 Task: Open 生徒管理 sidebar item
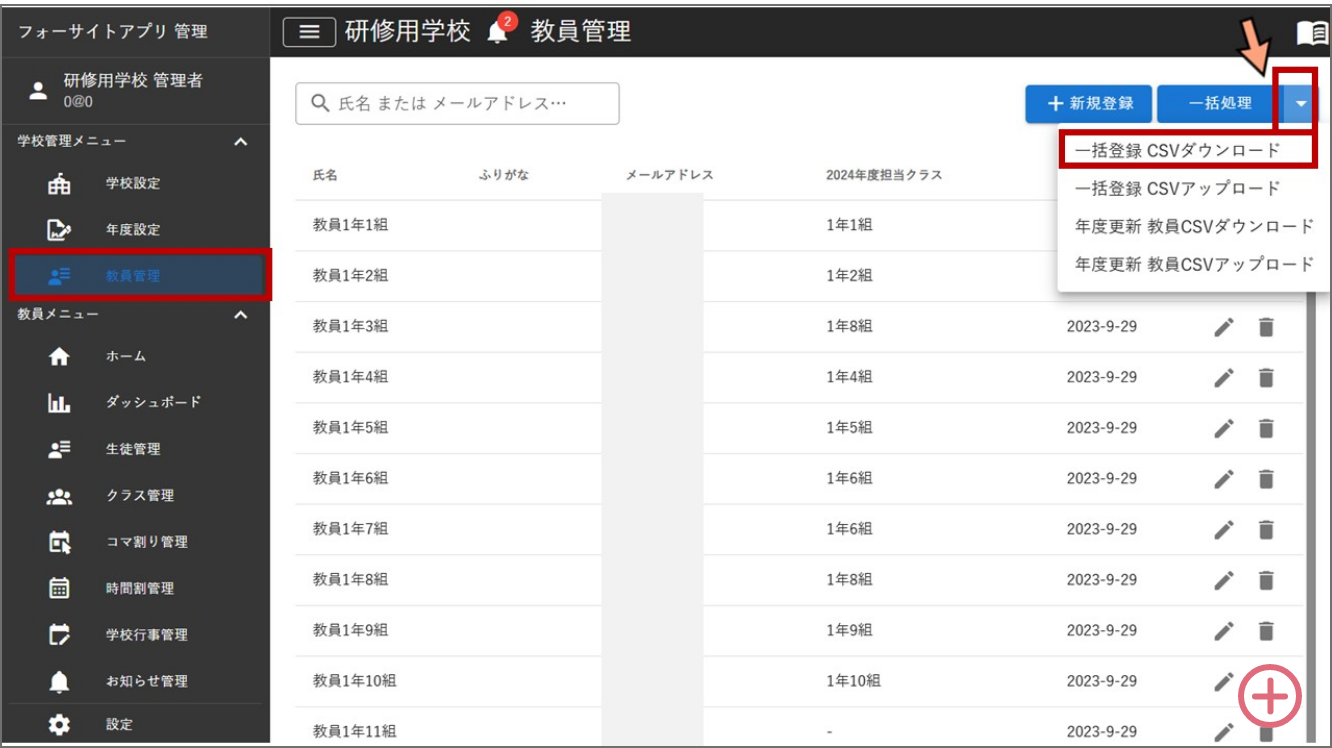[x=135, y=449]
